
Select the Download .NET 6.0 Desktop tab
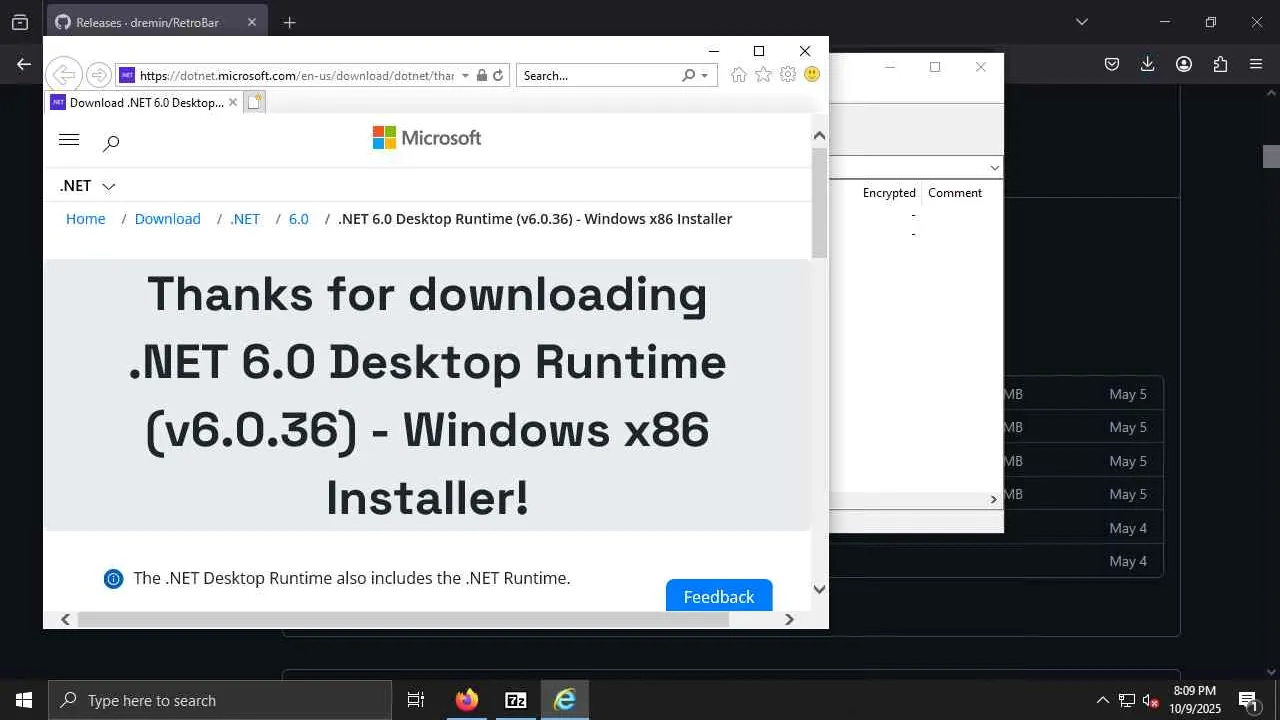146,102
